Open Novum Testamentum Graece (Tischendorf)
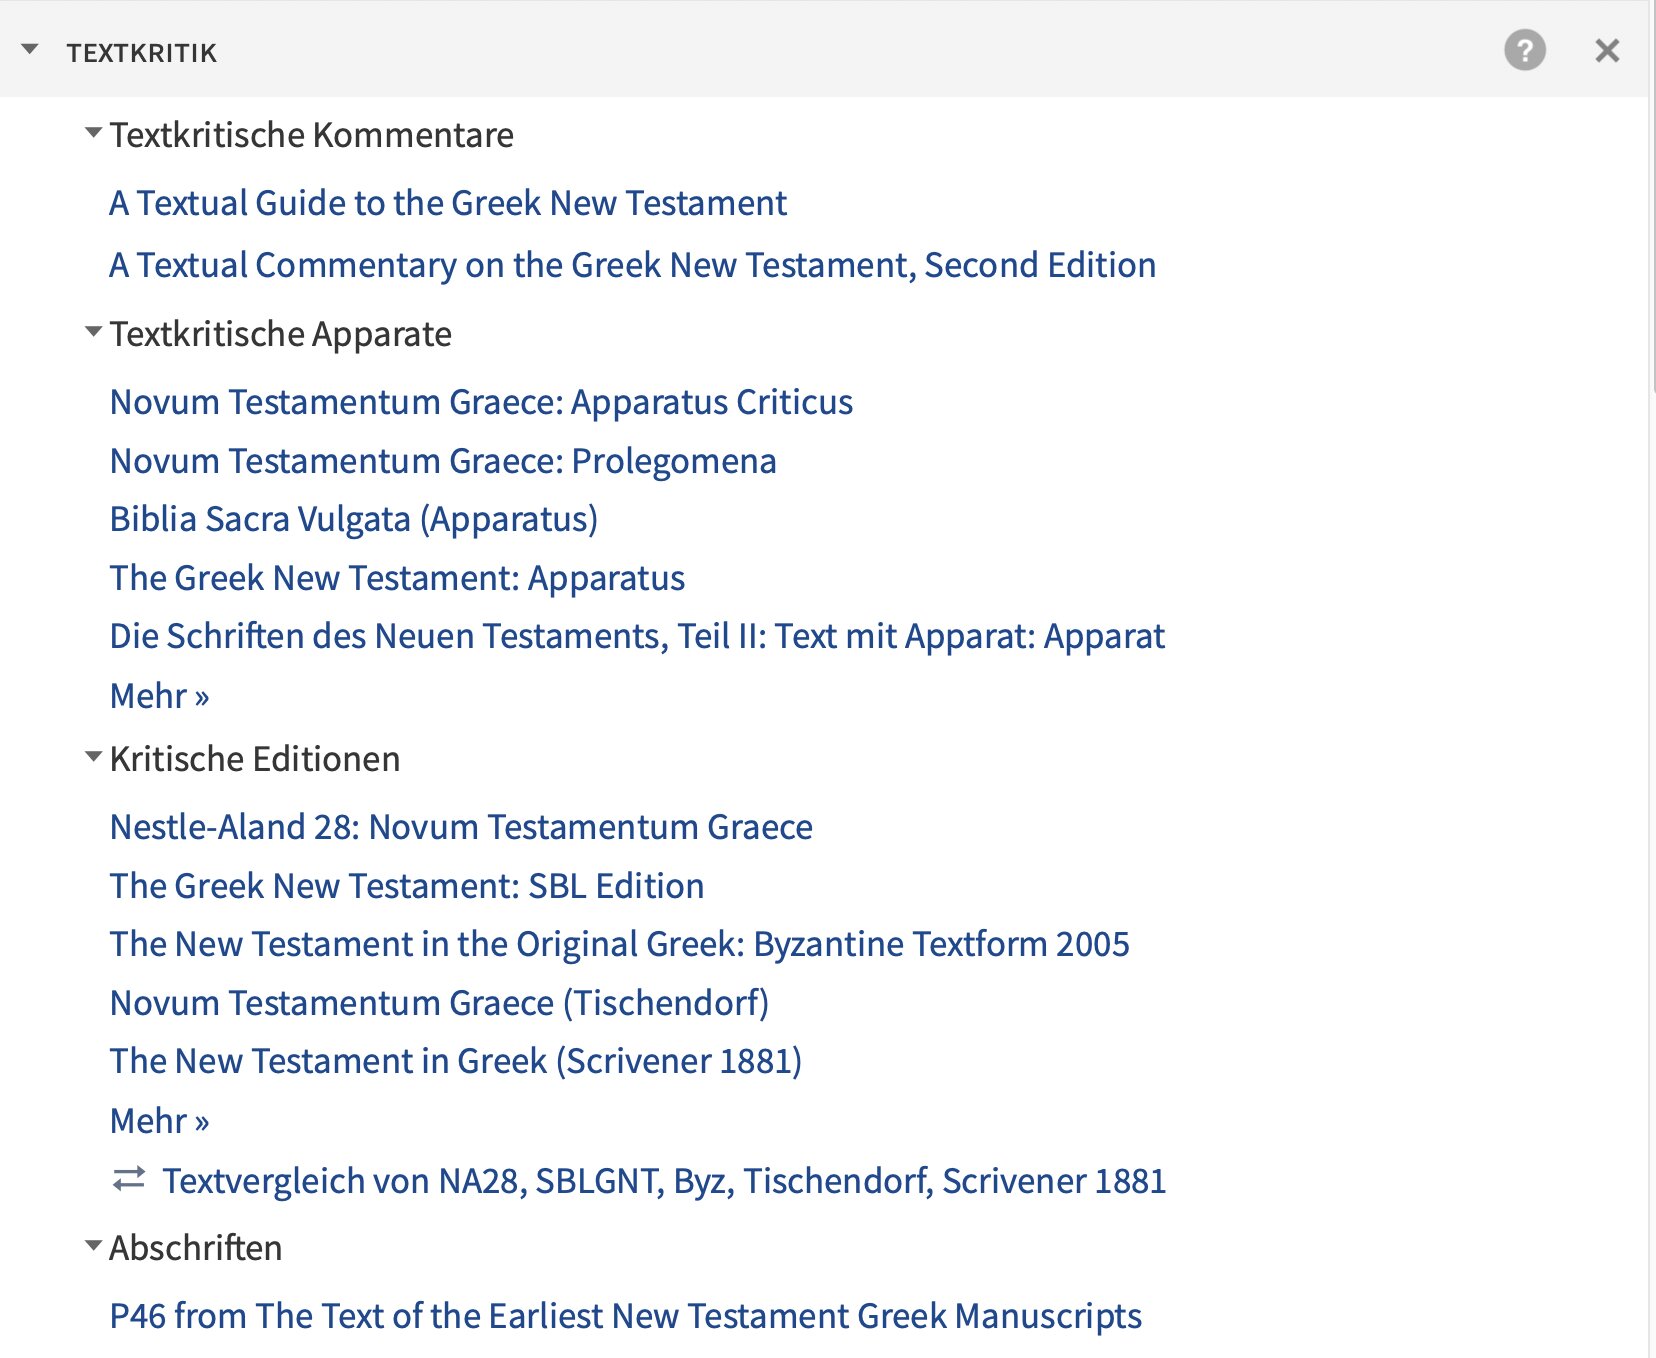Image resolution: width=1656 pixels, height=1358 pixels. pyautogui.click(x=439, y=1003)
